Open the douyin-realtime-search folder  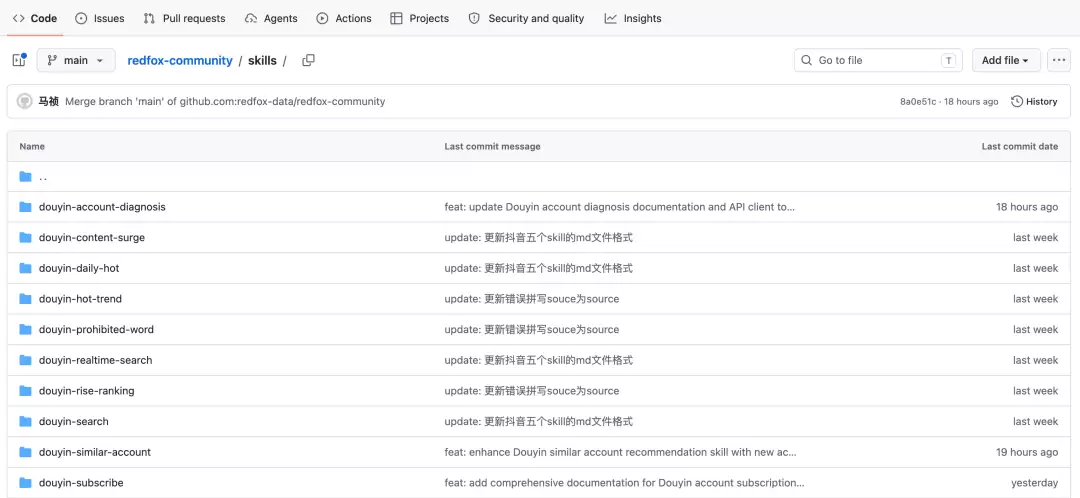point(95,360)
